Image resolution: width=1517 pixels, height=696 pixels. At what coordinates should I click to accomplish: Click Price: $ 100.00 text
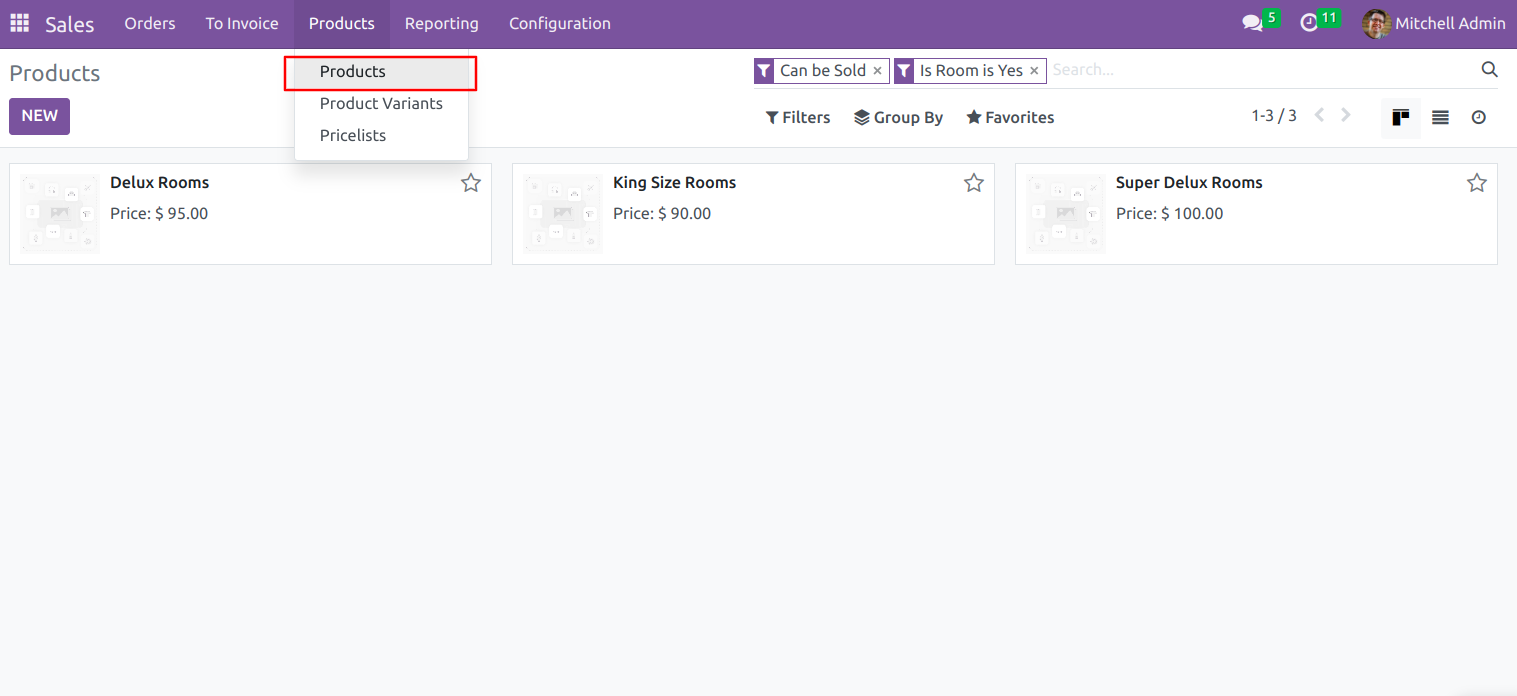[1170, 214]
